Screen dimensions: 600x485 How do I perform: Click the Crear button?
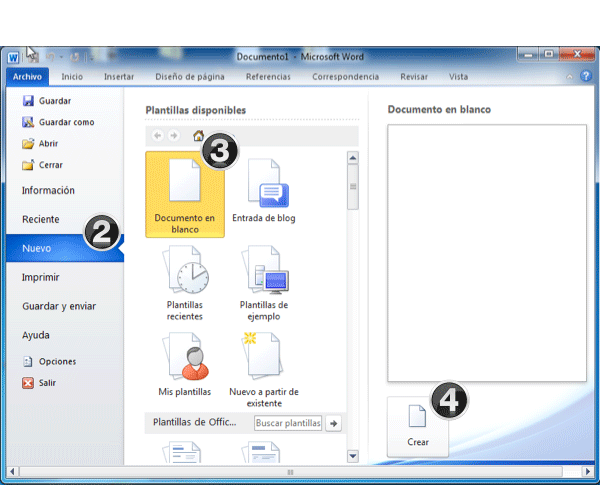[417, 427]
